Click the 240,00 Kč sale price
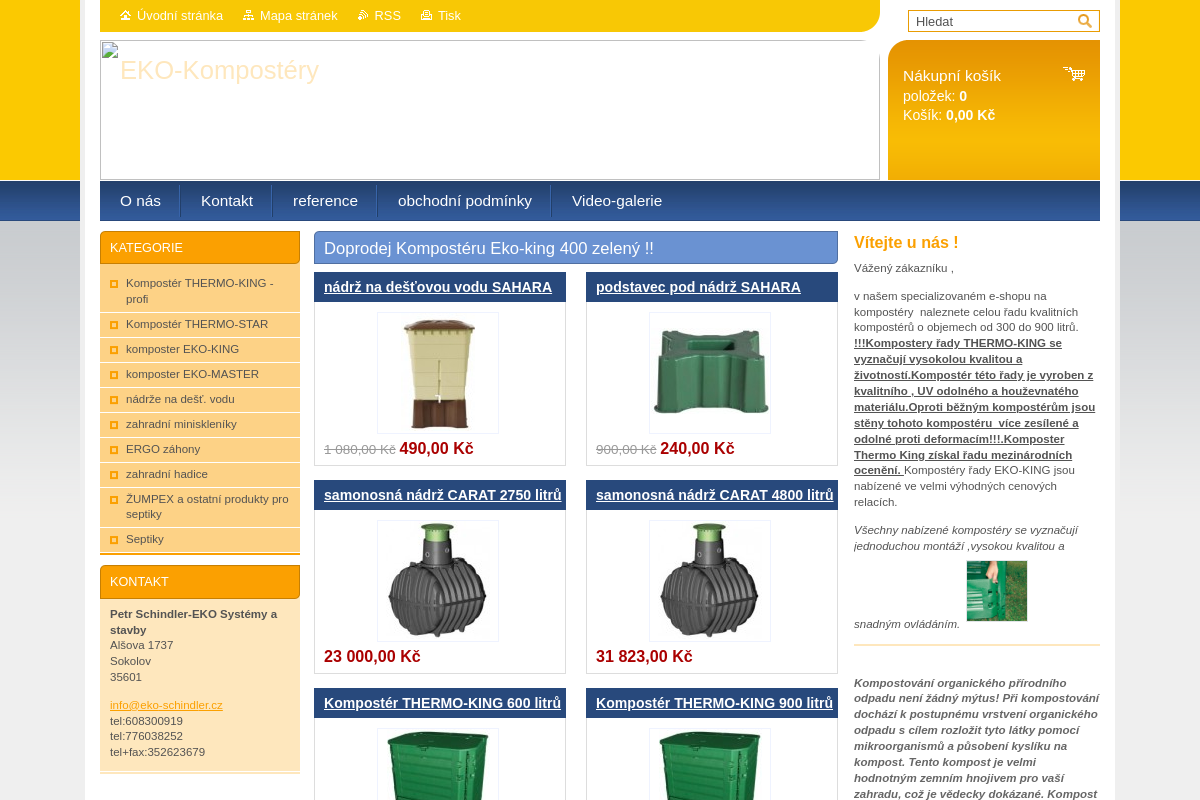Screen dimensions: 1200x800 [x=697, y=449]
